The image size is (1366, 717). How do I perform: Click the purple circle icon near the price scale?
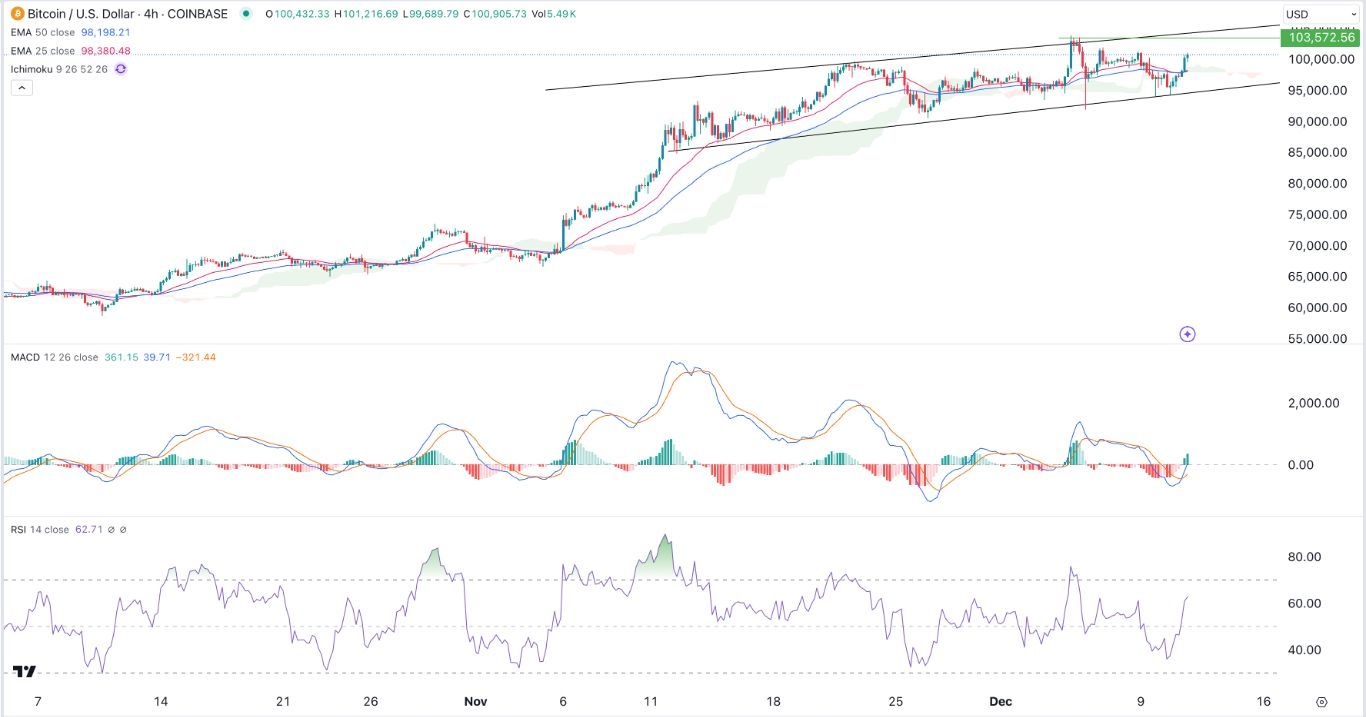[x=1187, y=334]
